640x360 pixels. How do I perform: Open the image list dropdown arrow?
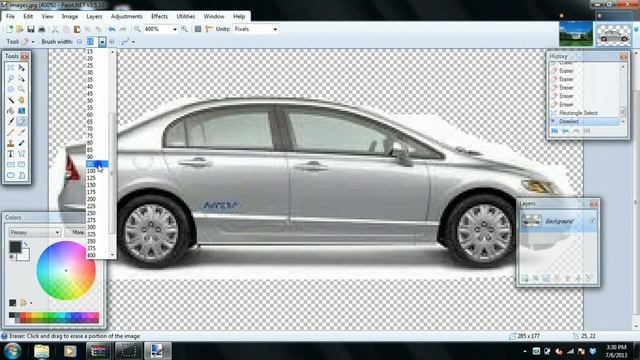(x=636, y=29)
